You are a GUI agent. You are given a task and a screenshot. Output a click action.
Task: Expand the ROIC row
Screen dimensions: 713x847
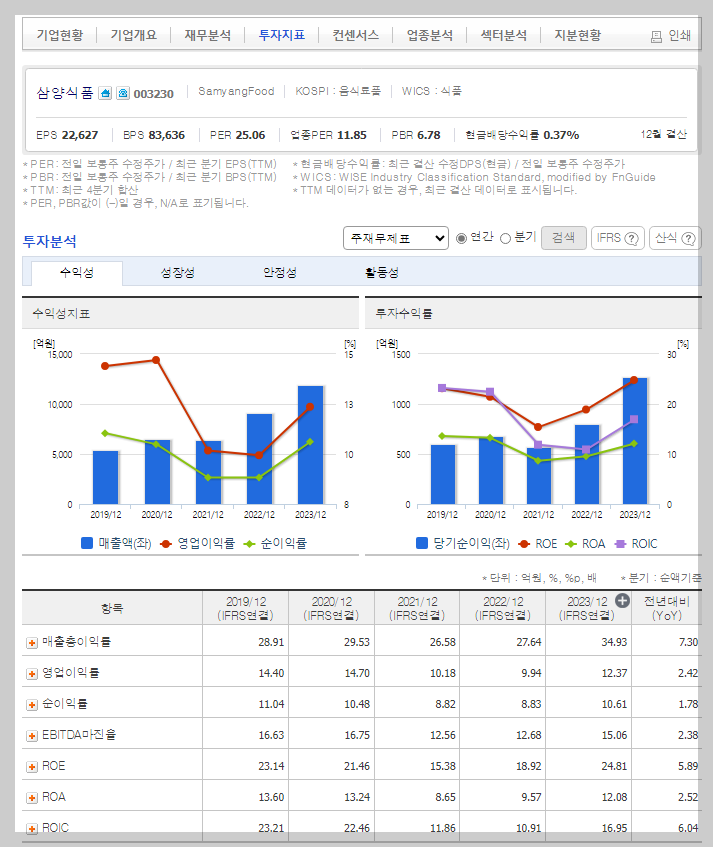point(32,829)
